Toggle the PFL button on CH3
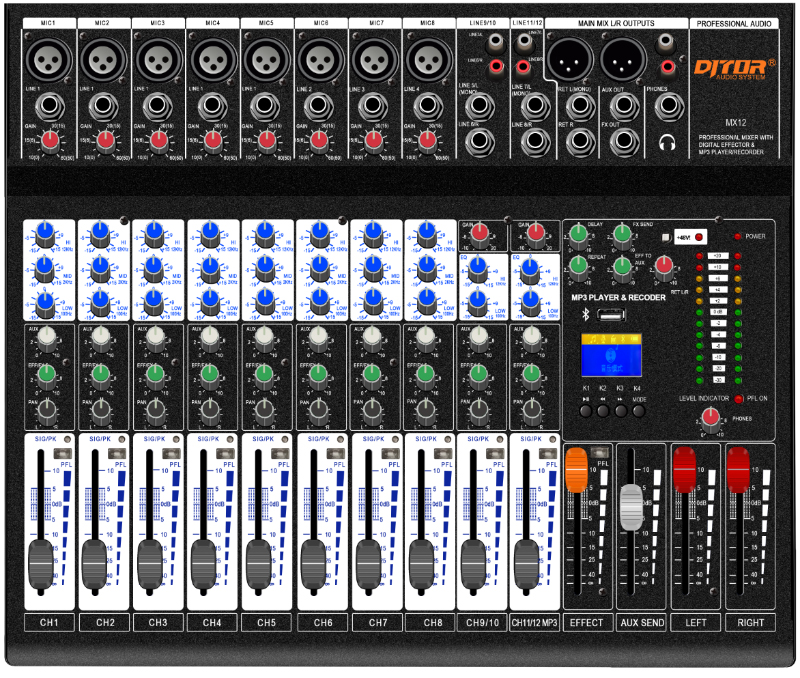 click(x=171, y=453)
